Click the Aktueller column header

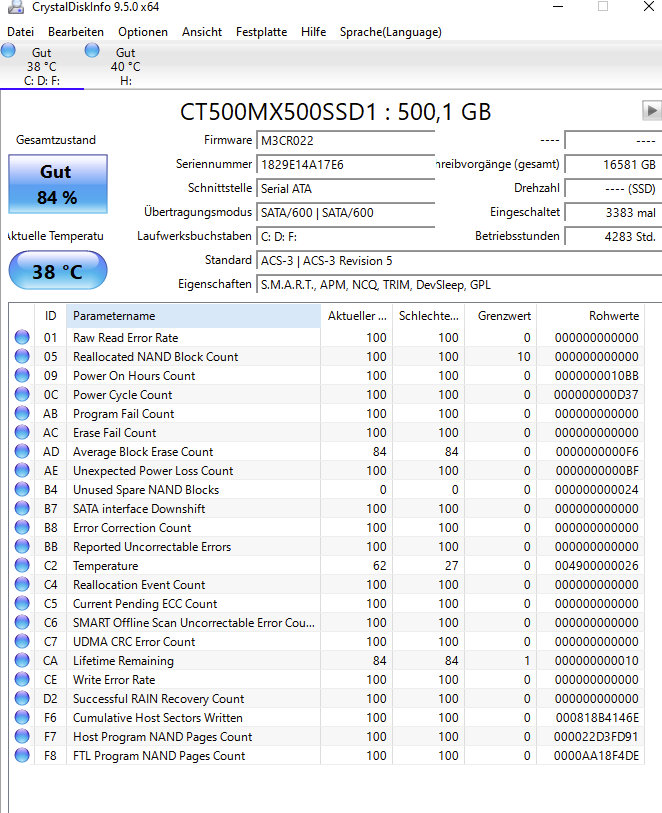coord(357,316)
